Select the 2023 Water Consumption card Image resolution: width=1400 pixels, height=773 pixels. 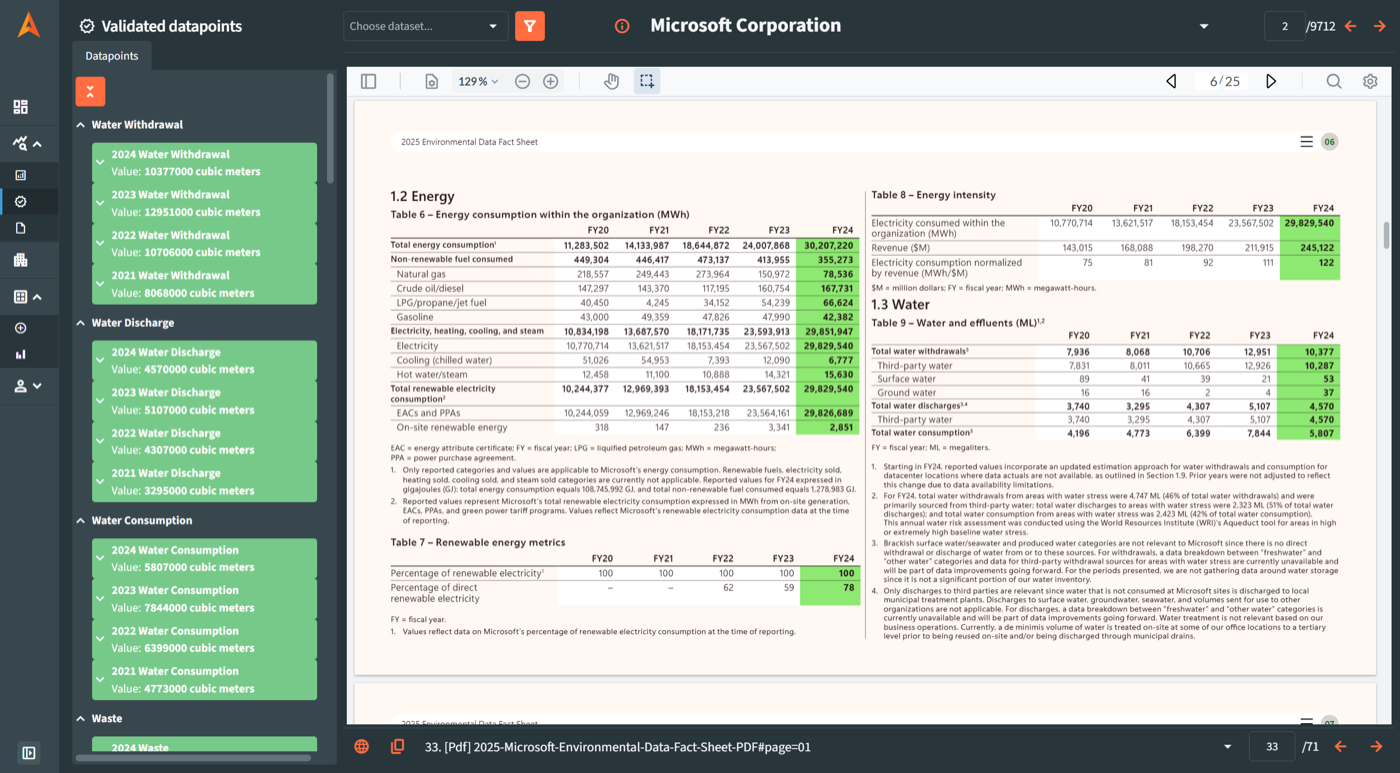click(x=204, y=599)
